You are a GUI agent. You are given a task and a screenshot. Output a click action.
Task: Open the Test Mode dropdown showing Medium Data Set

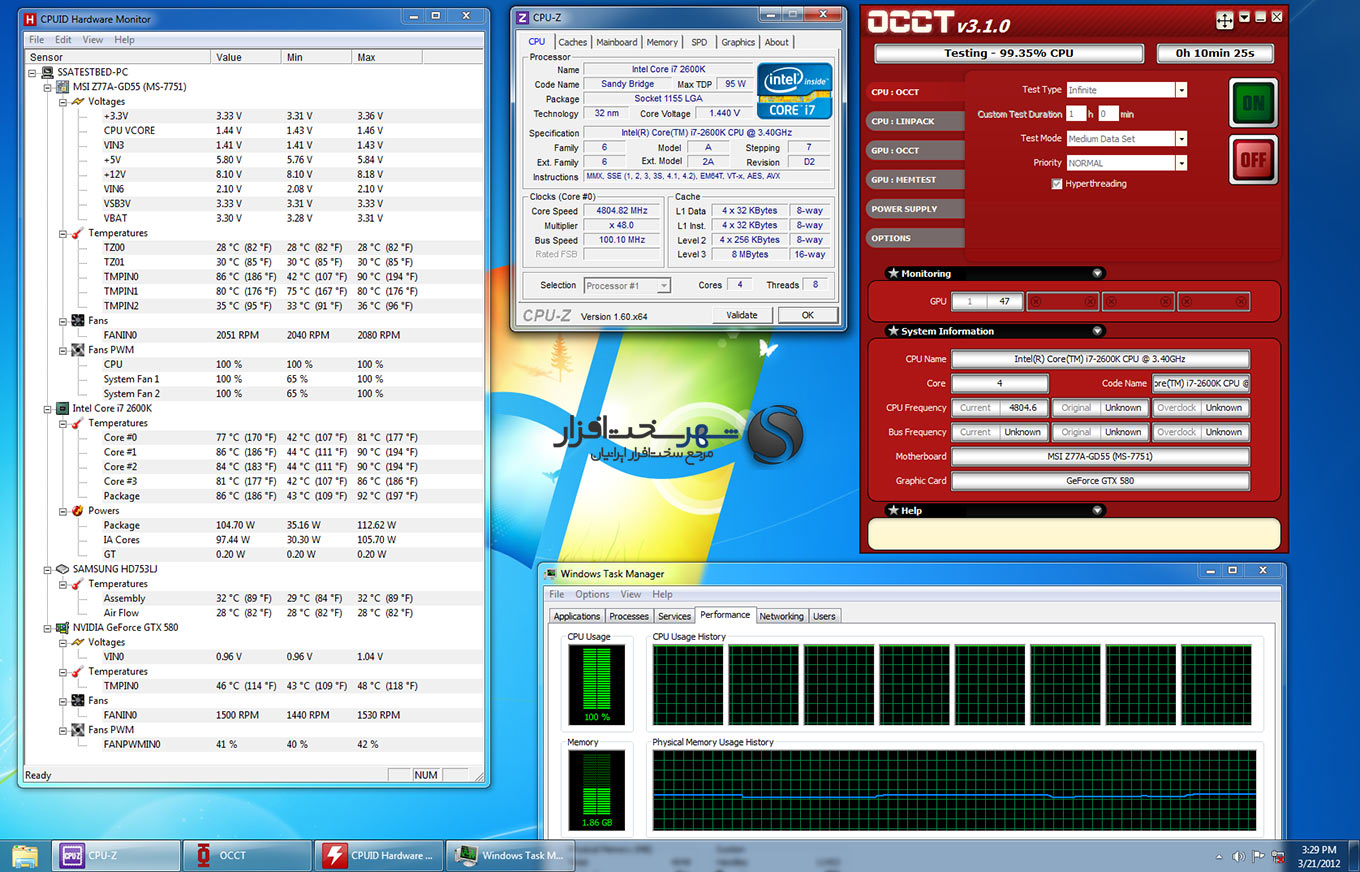pyautogui.click(x=1181, y=139)
